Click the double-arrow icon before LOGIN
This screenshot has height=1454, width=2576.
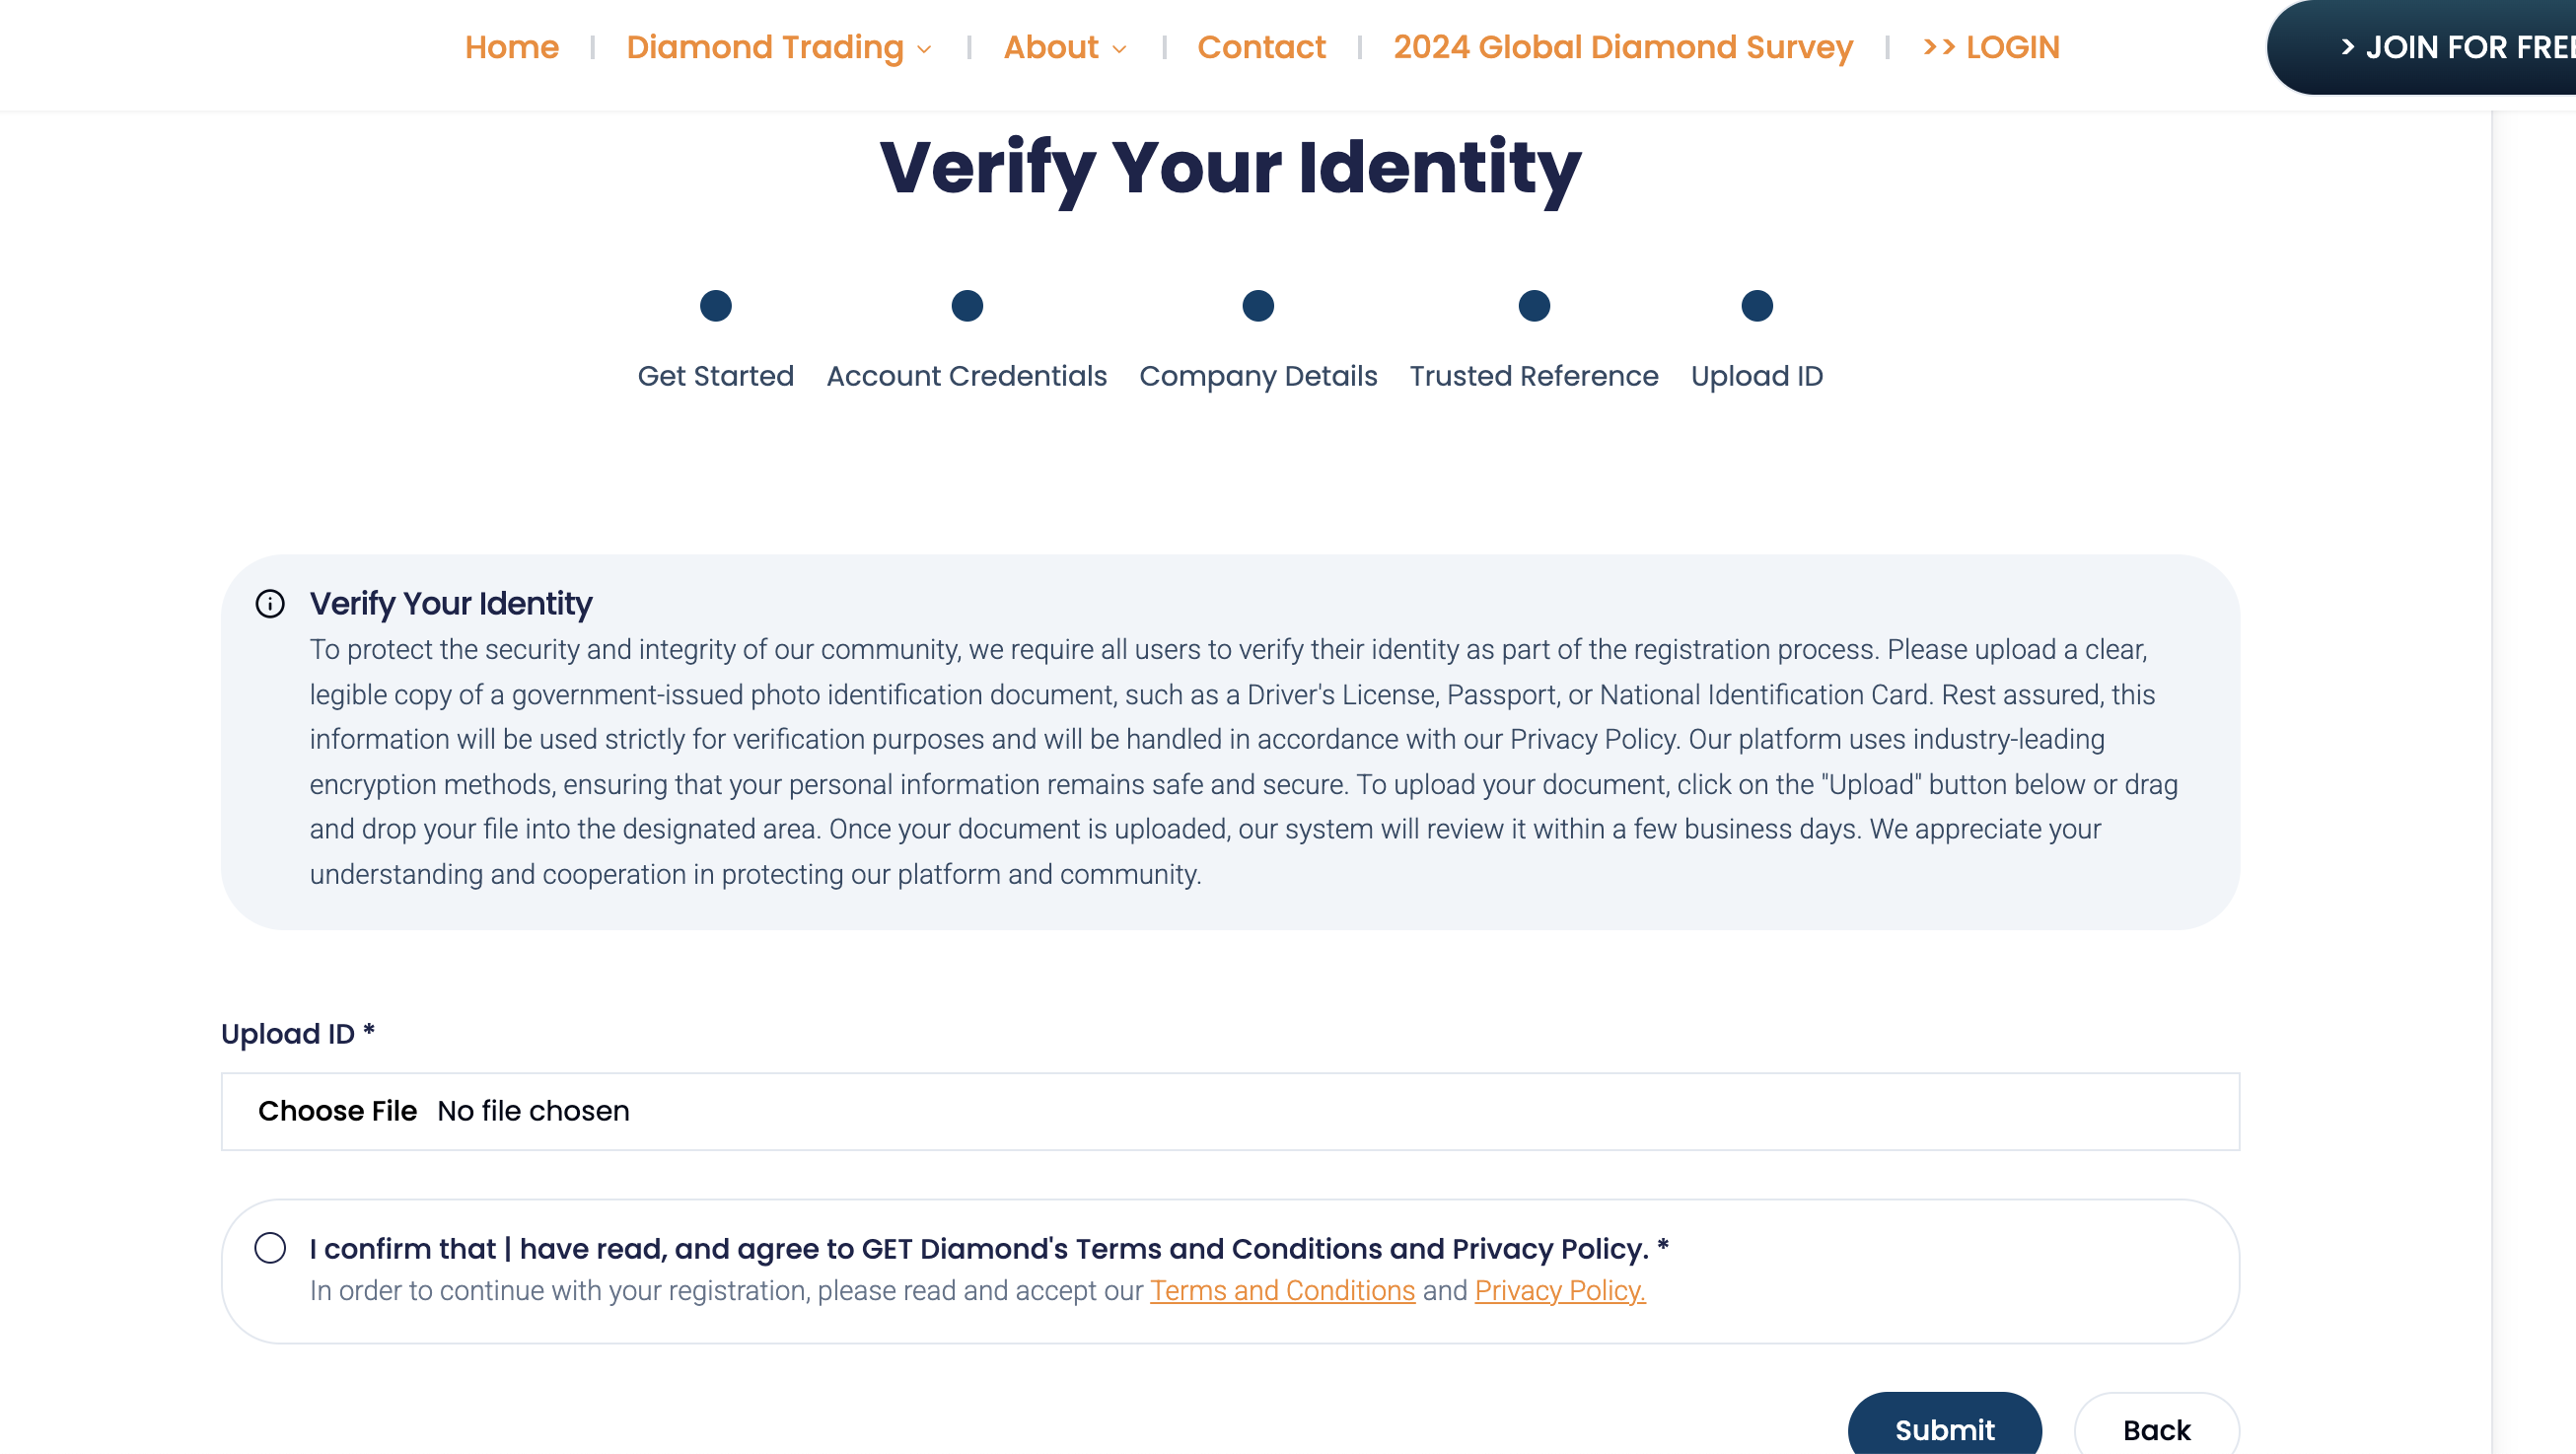1939,47
